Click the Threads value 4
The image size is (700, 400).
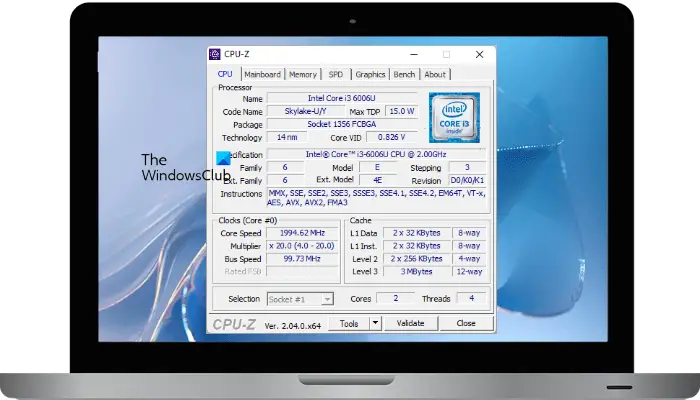pos(471,298)
